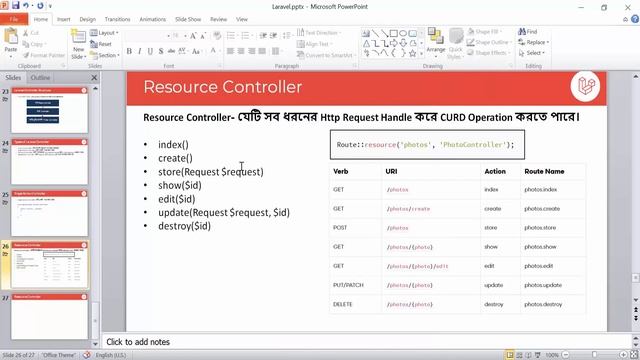Click the 'Click to add notes' field

366,342
